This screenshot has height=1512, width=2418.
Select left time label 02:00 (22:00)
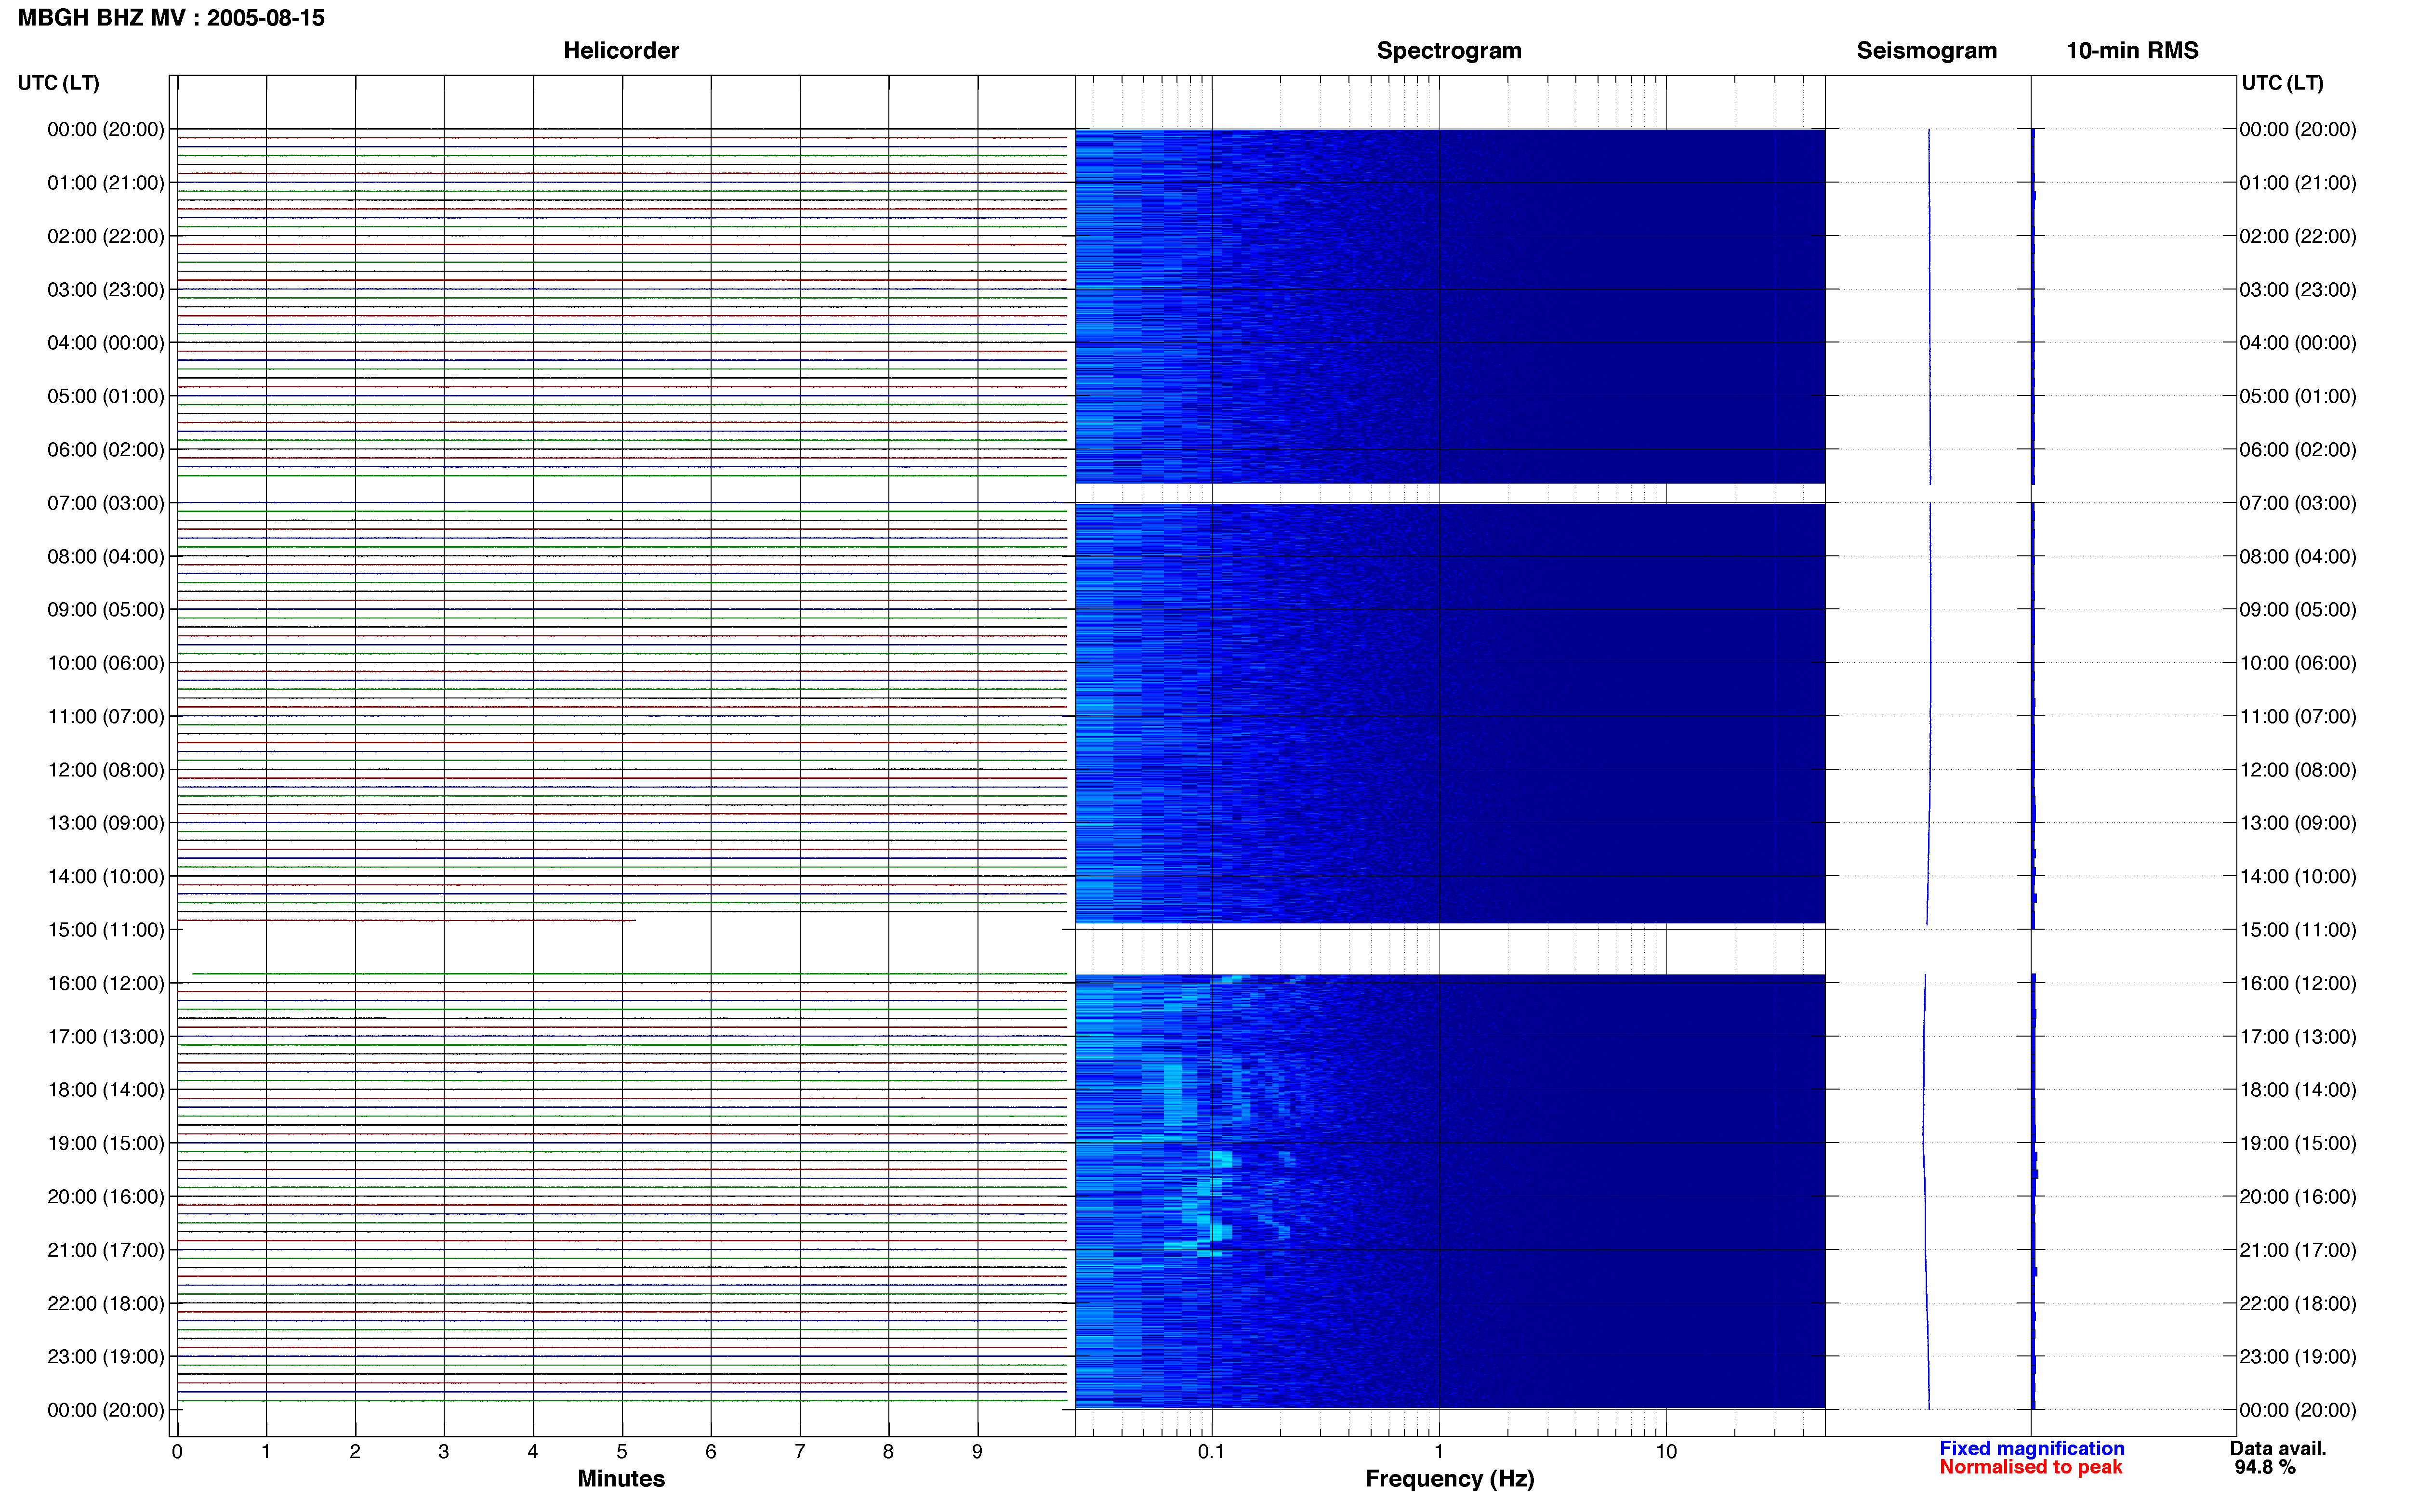point(105,236)
